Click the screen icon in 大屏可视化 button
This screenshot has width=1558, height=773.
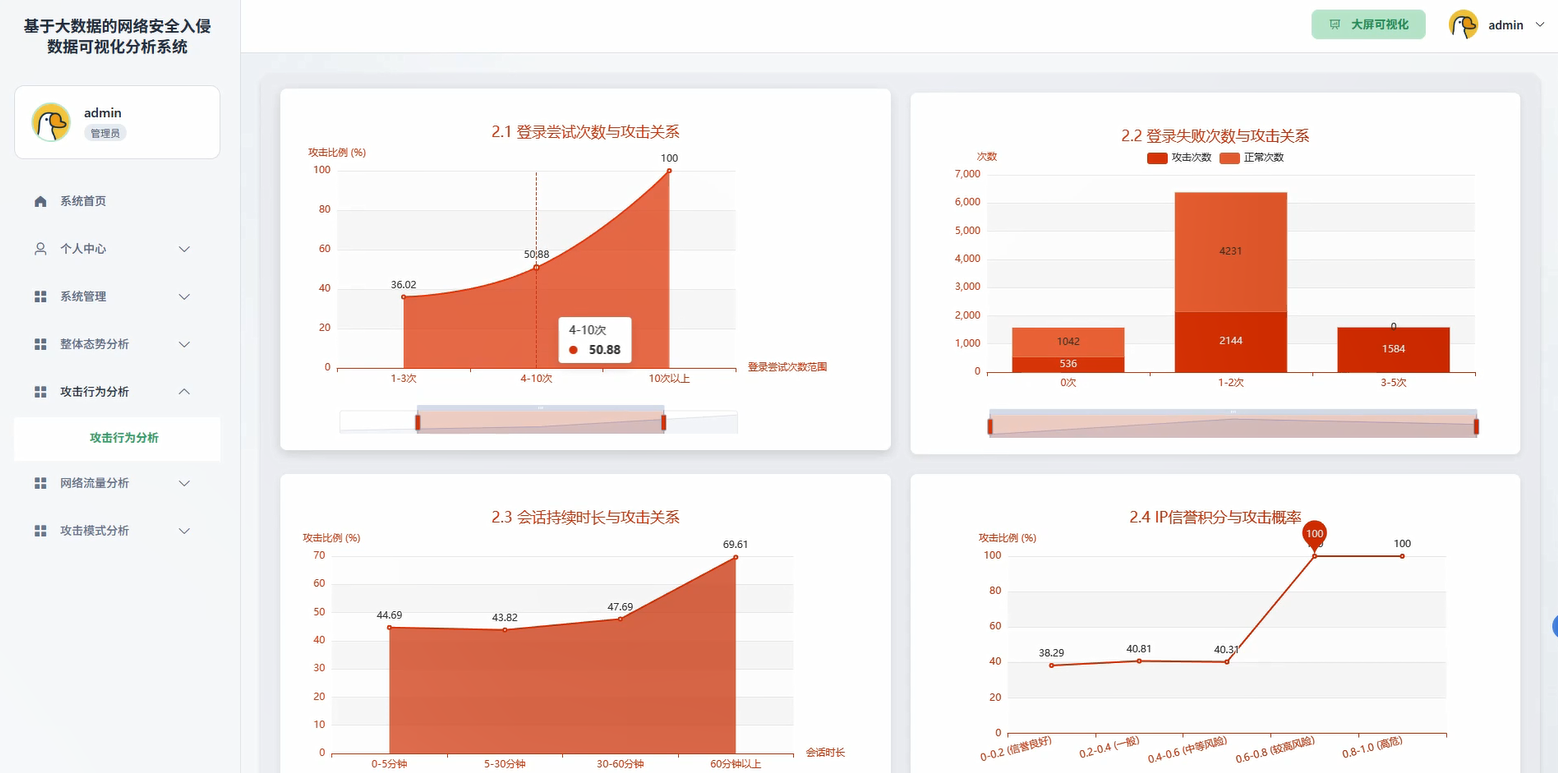[1334, 25]
